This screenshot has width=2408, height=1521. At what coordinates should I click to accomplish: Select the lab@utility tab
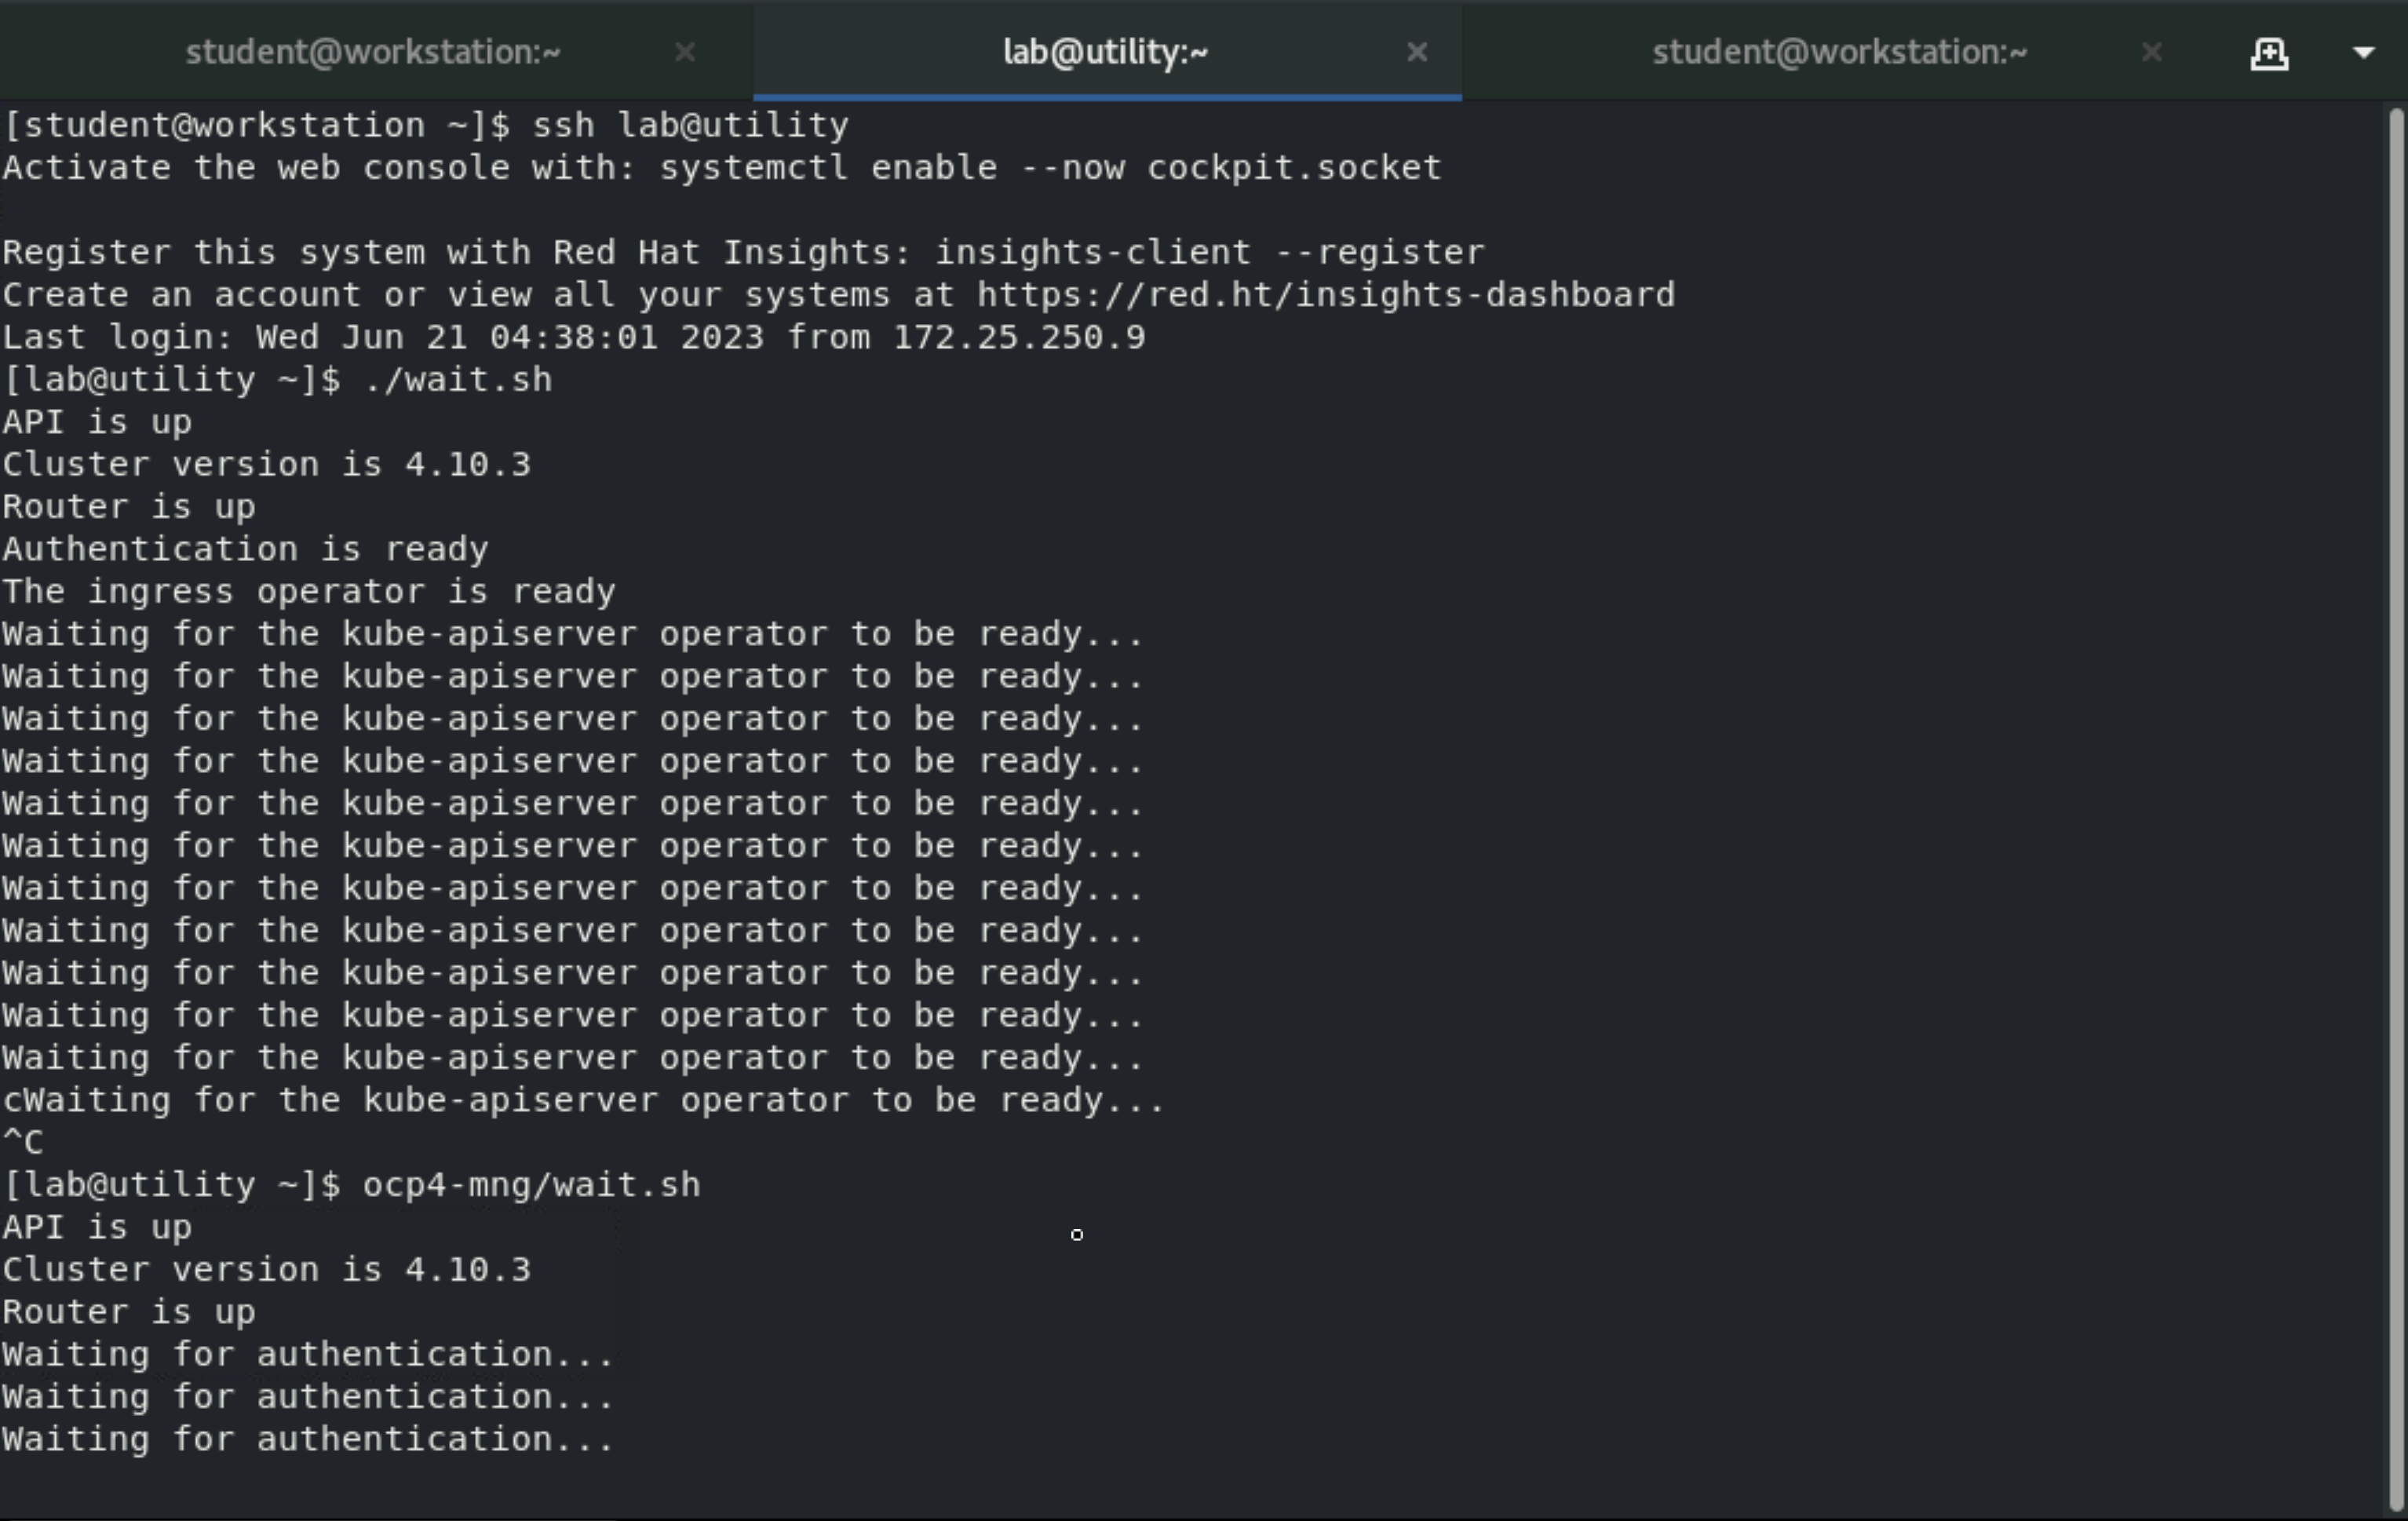(x=1105, y=52)
